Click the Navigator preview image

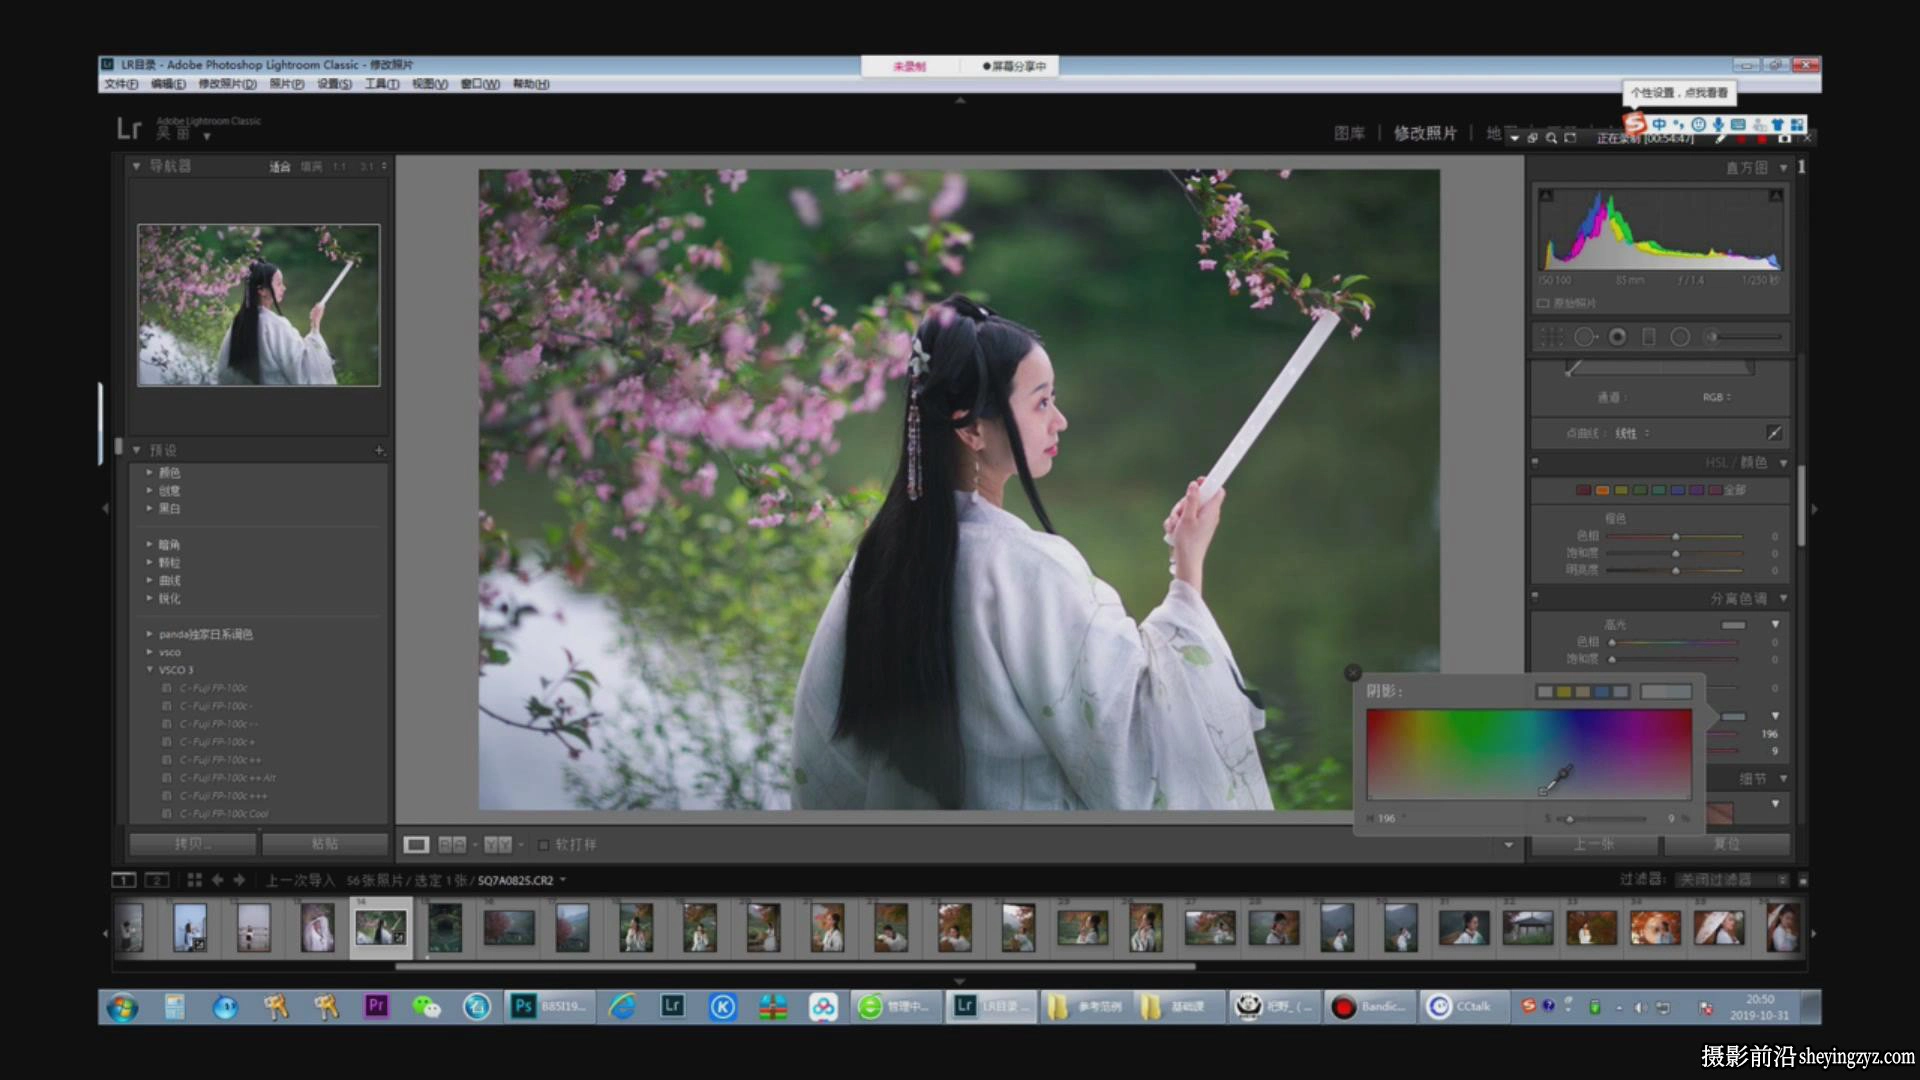click(x=258, y=305)
